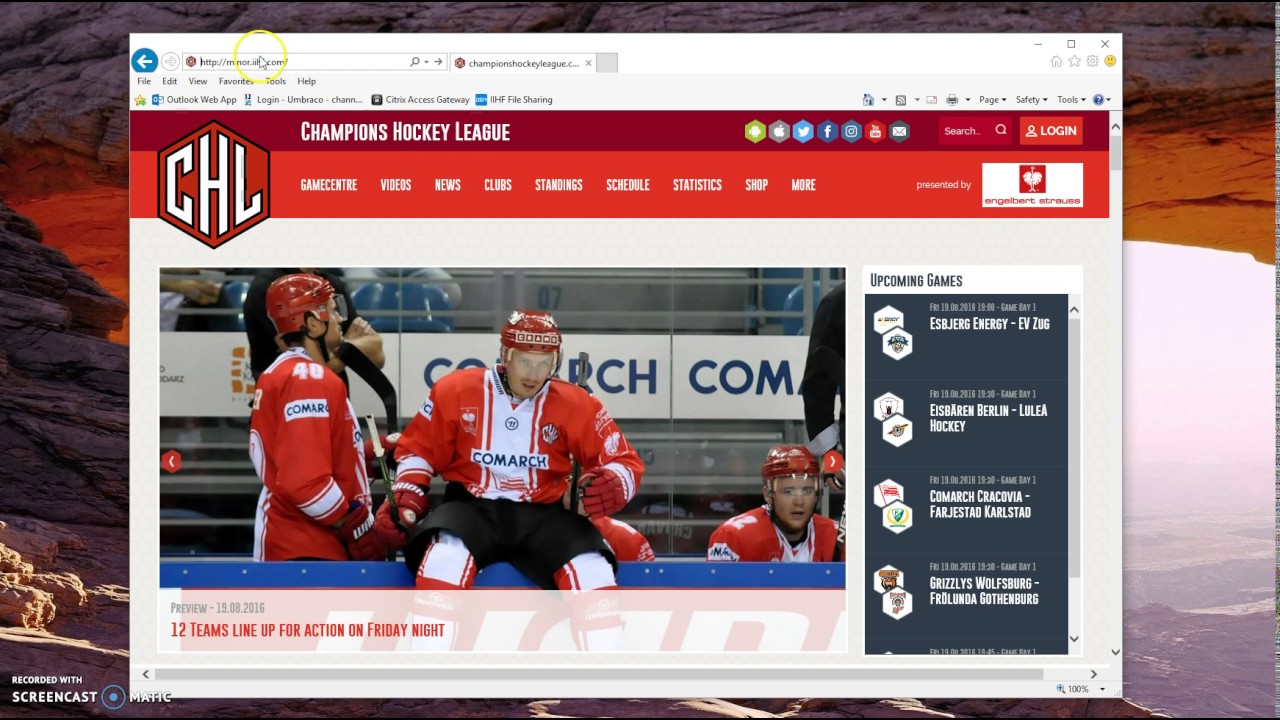1280x720 pixels.
Task: Click the site Search input field
Action: click(965, 131)
